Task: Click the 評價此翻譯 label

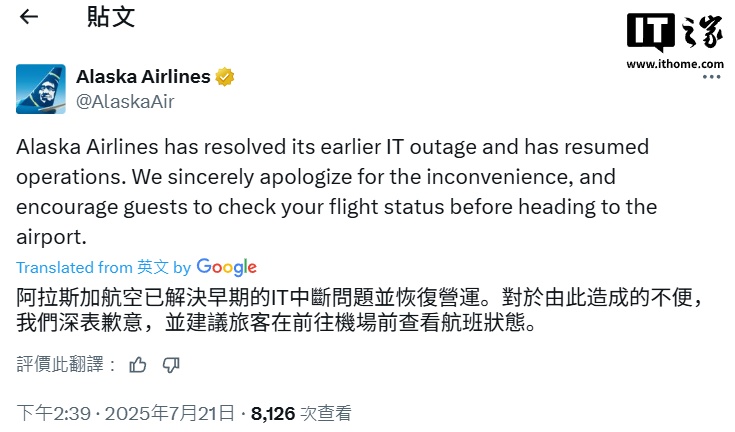Action: (x=61, y=365)
